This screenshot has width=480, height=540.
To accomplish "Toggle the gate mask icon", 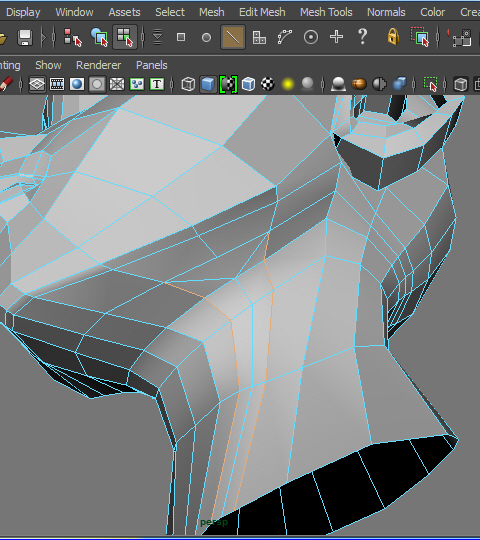I will click(x=97, y=84).
